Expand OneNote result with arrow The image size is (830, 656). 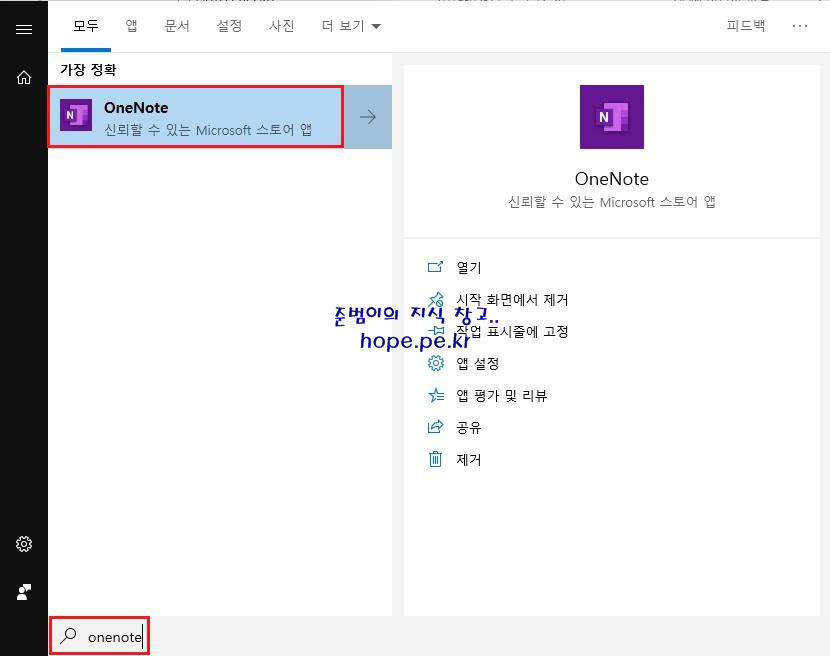(368, 117)
